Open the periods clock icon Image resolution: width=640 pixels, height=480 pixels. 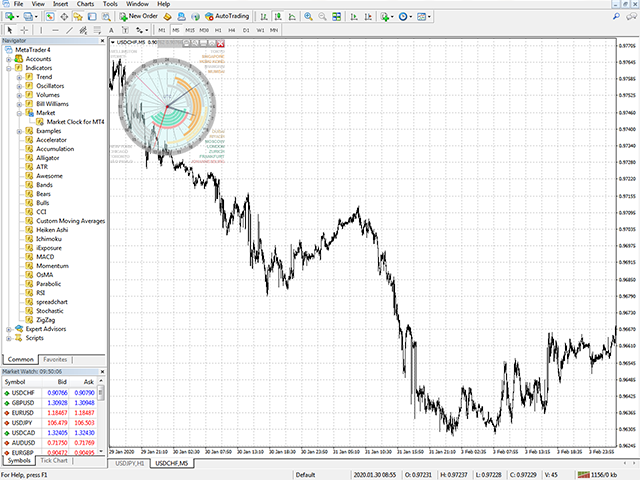pyautogui.click(x=403, y=16)
